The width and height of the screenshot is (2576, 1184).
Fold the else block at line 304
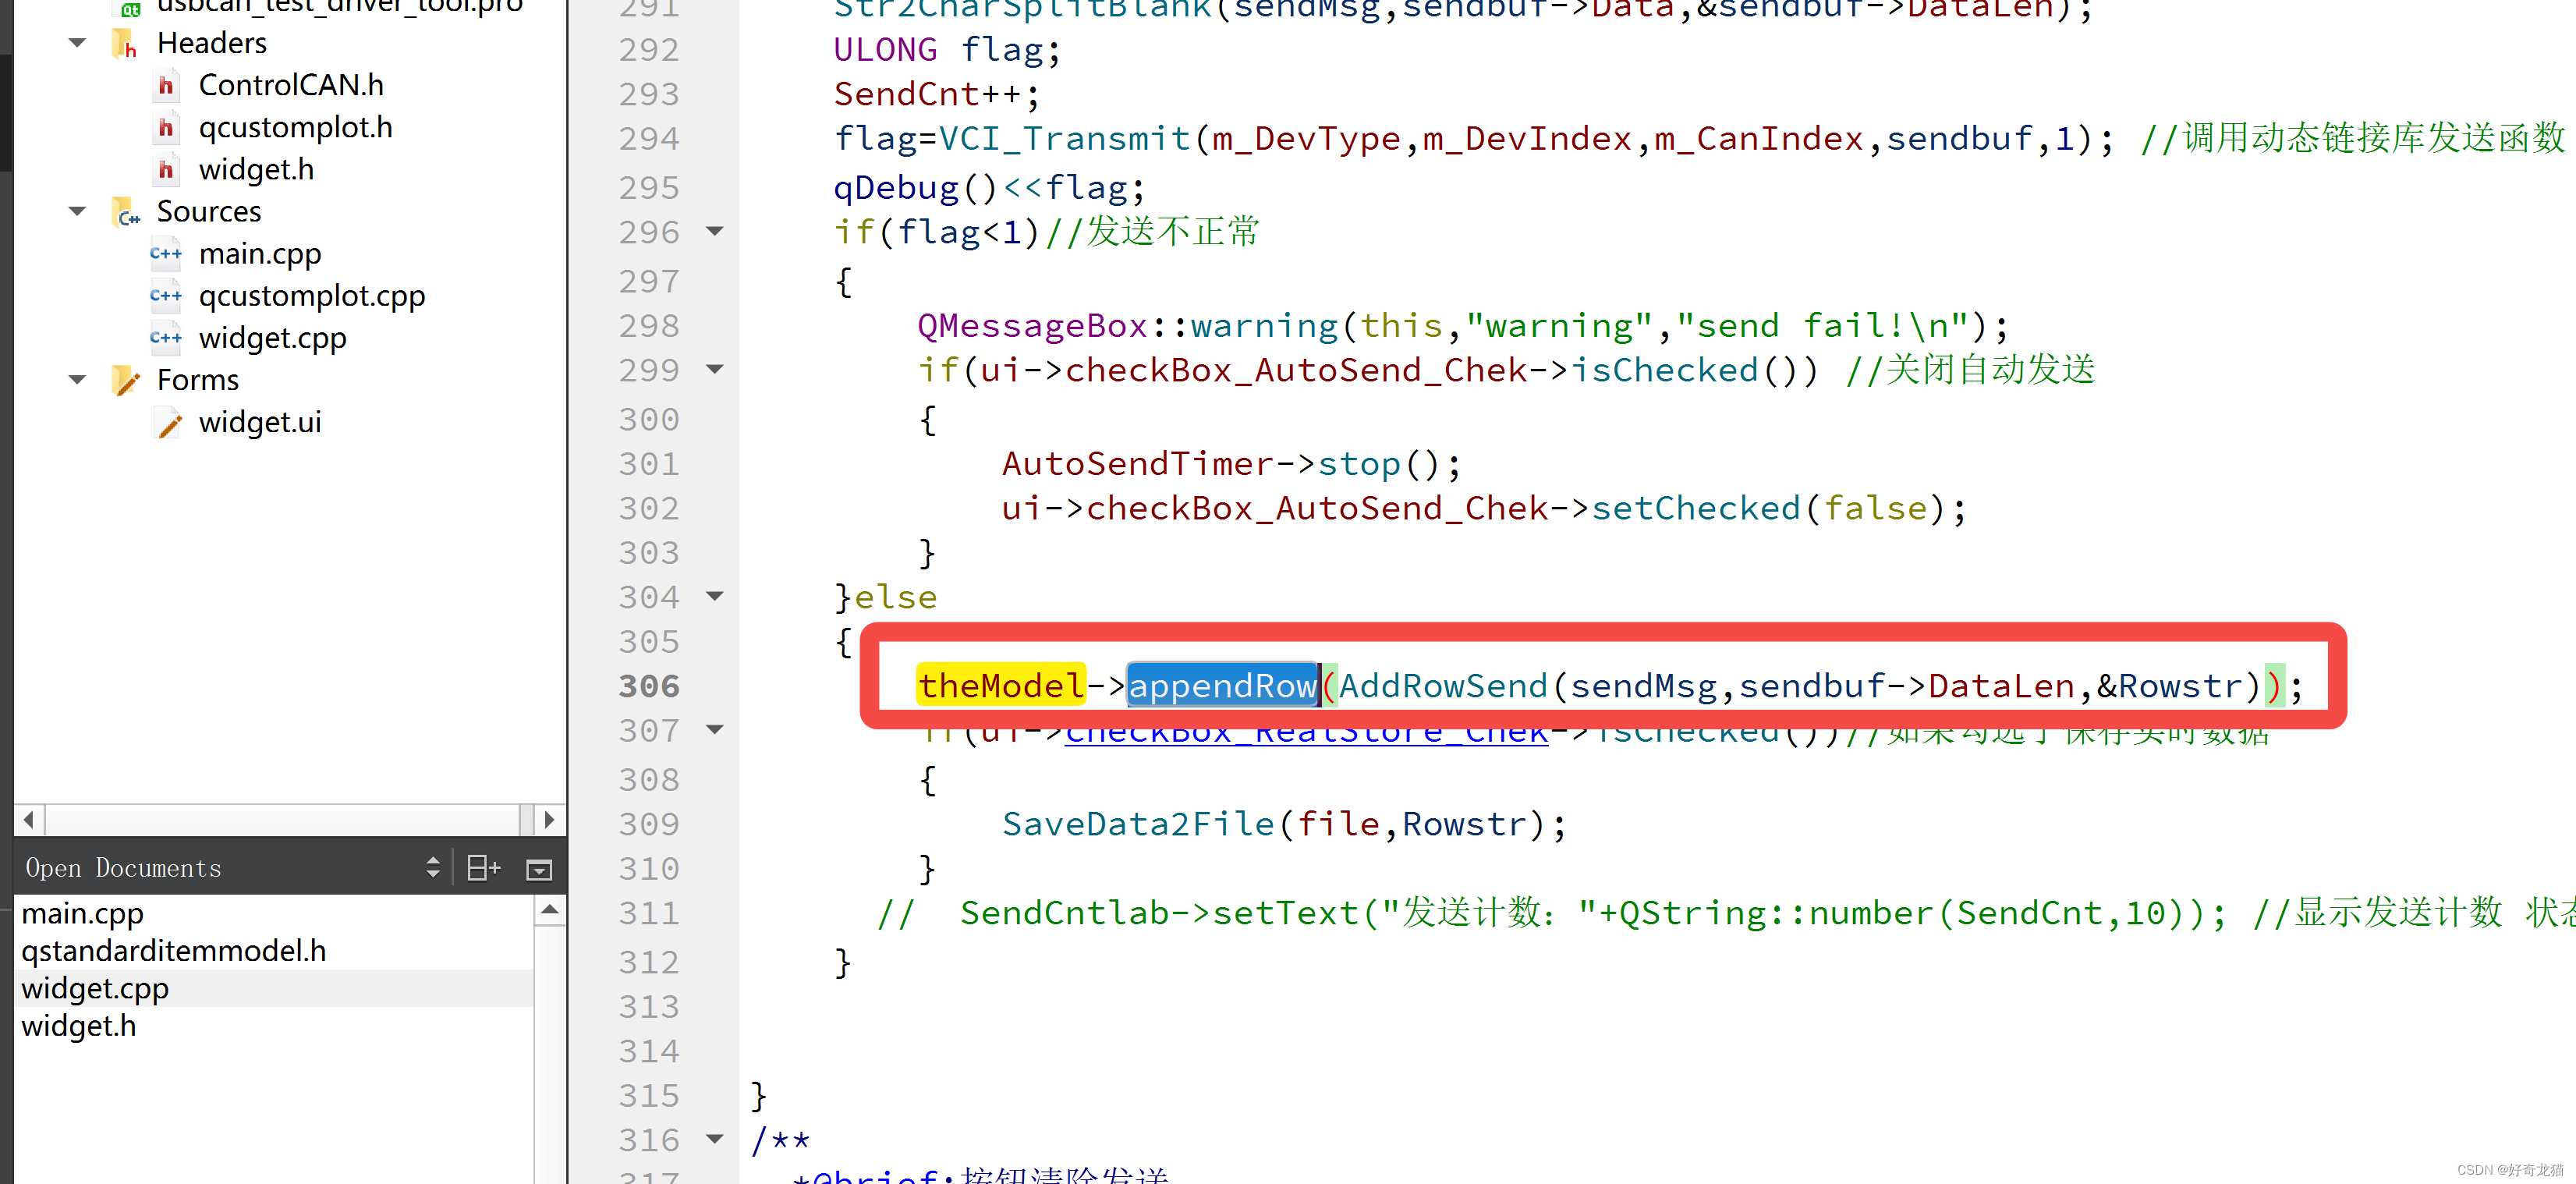[x=715, y=597]
